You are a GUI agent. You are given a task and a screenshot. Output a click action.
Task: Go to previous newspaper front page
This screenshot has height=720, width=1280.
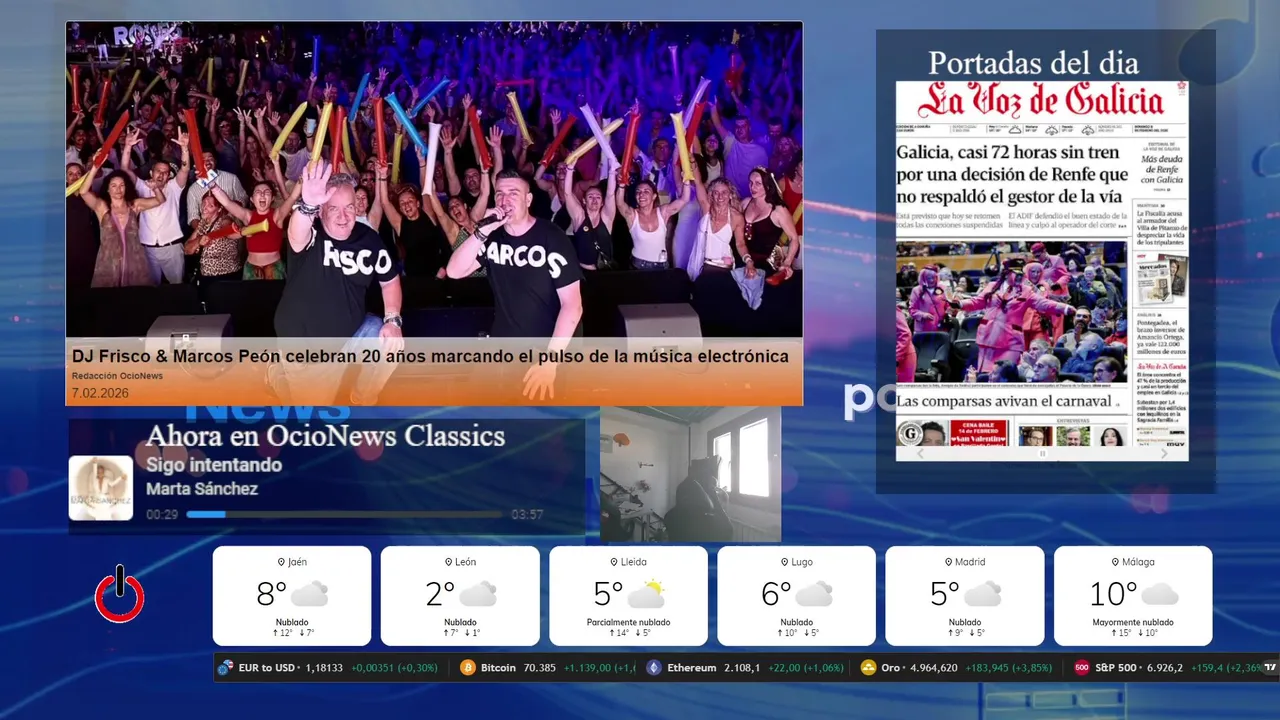[920, 454]
